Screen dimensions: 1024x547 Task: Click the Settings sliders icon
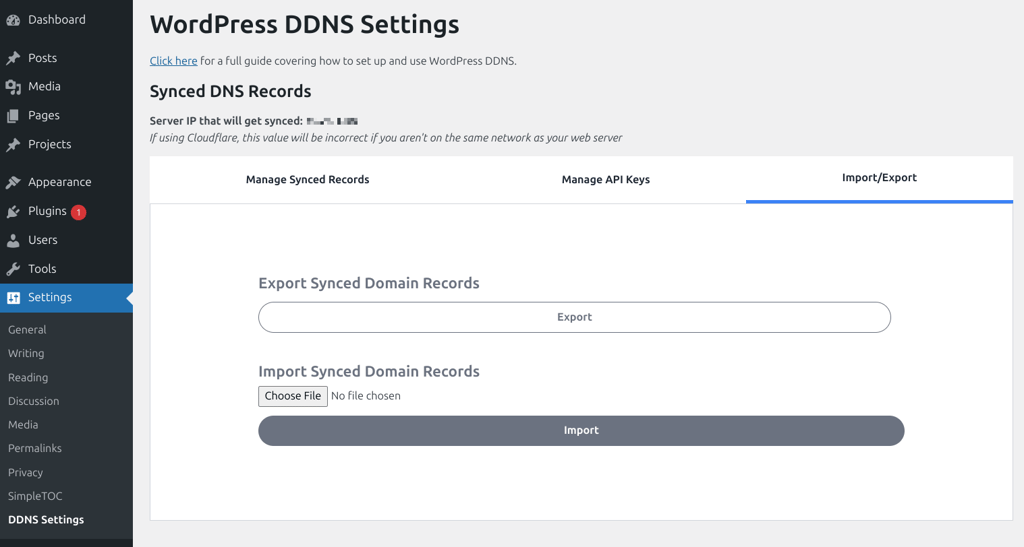[x=13, y=298]
